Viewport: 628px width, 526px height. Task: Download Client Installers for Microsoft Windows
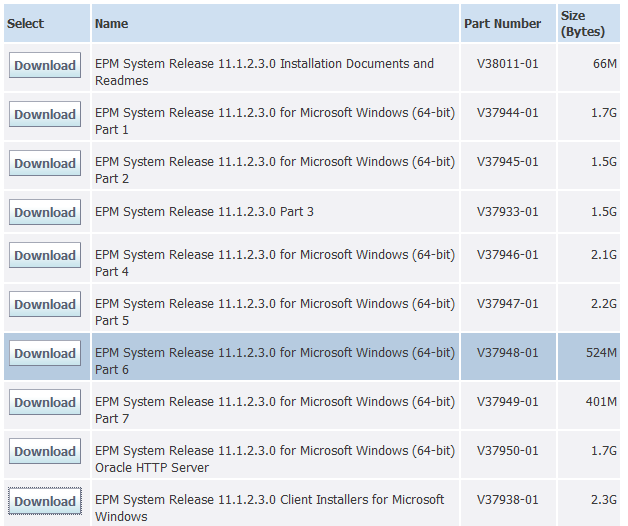click(x=45, y=501)
